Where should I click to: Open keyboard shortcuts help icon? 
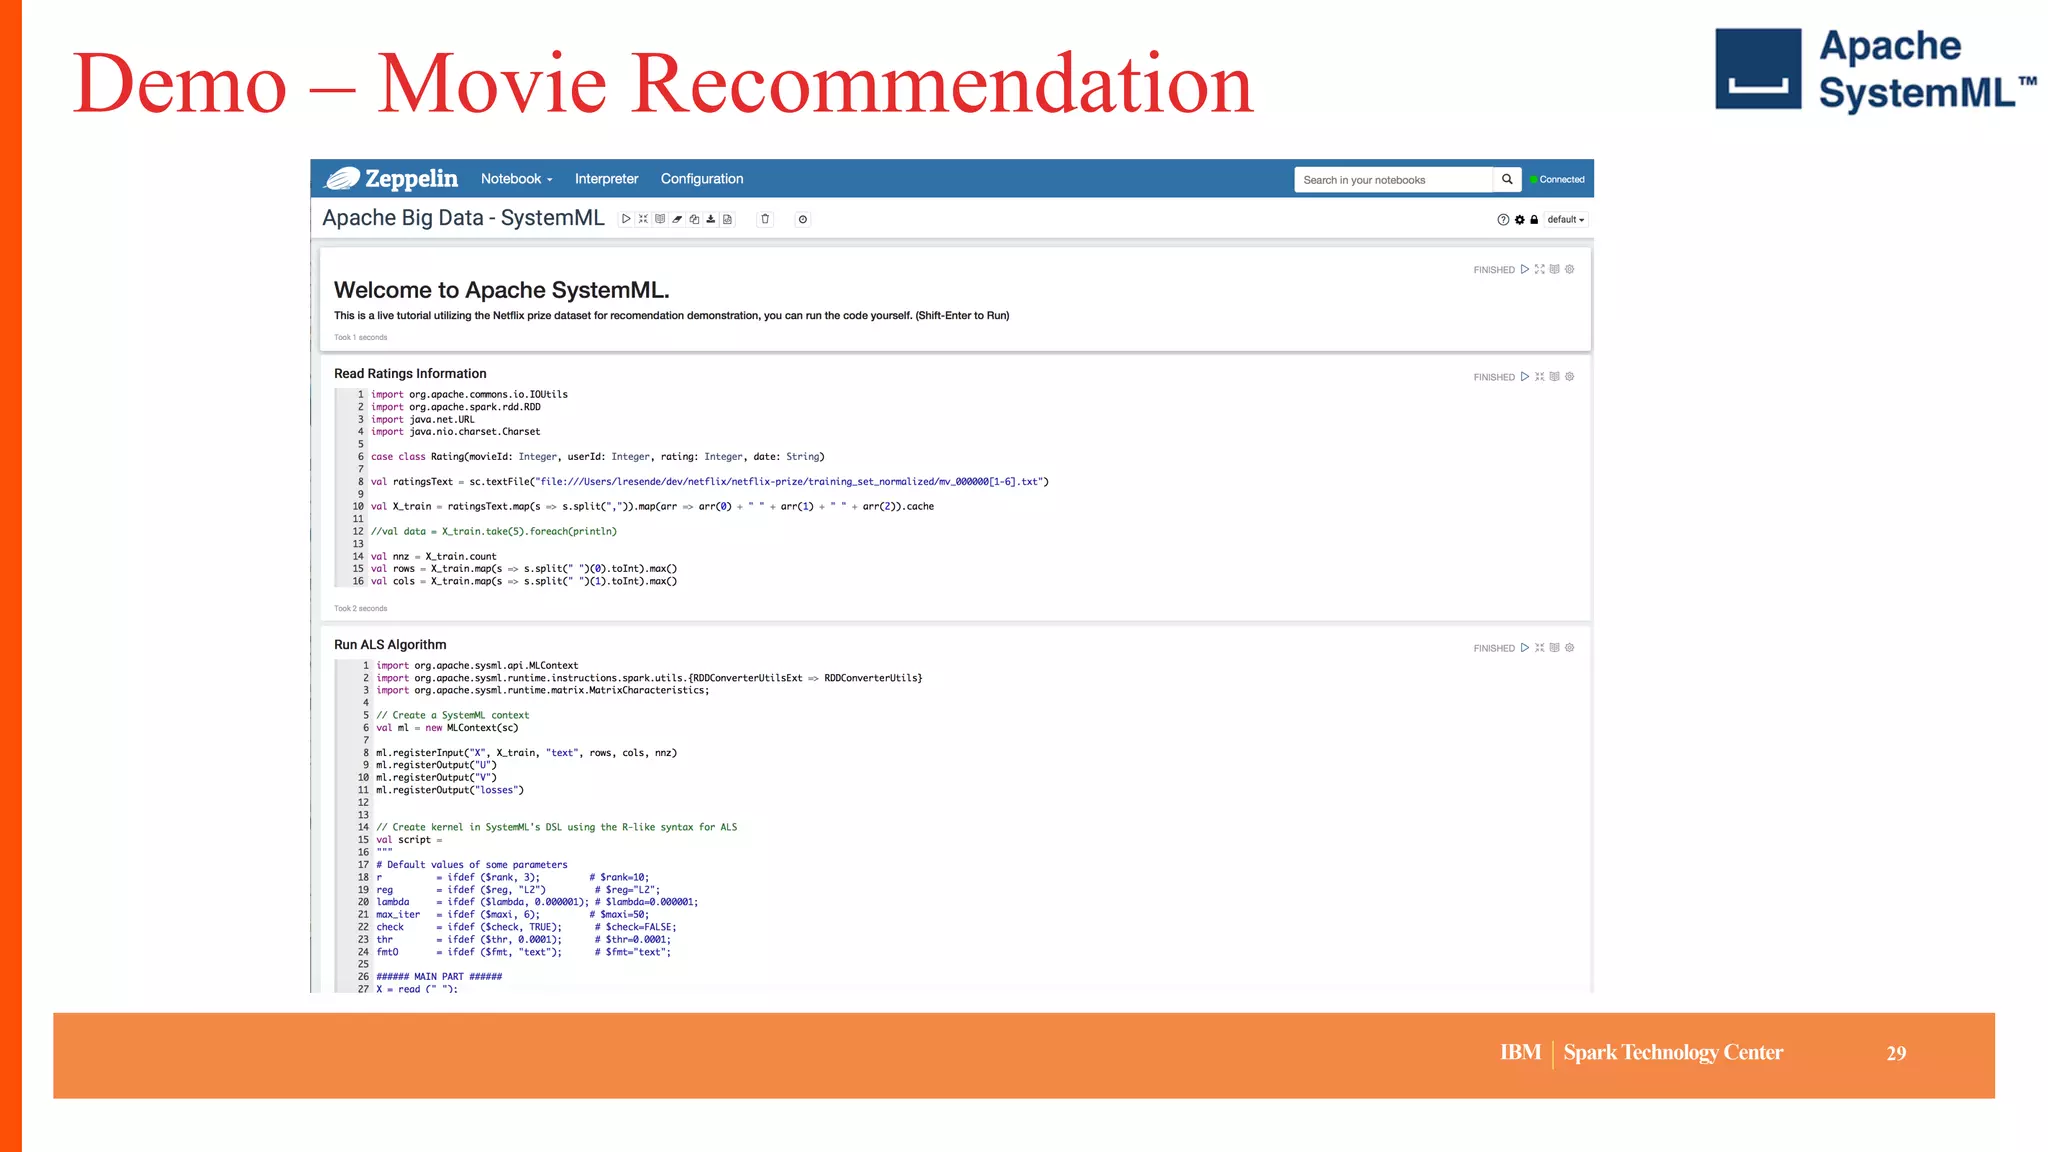[1503, 220]
